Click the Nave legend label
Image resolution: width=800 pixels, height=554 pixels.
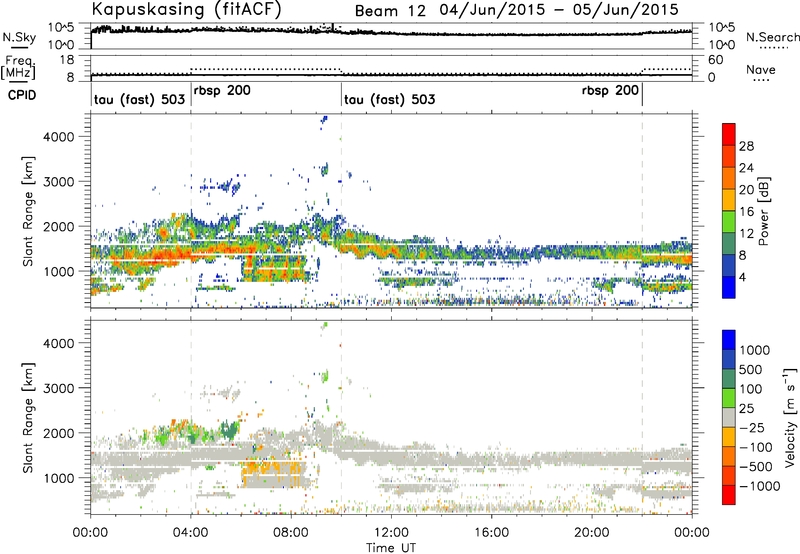click(761, 69)
